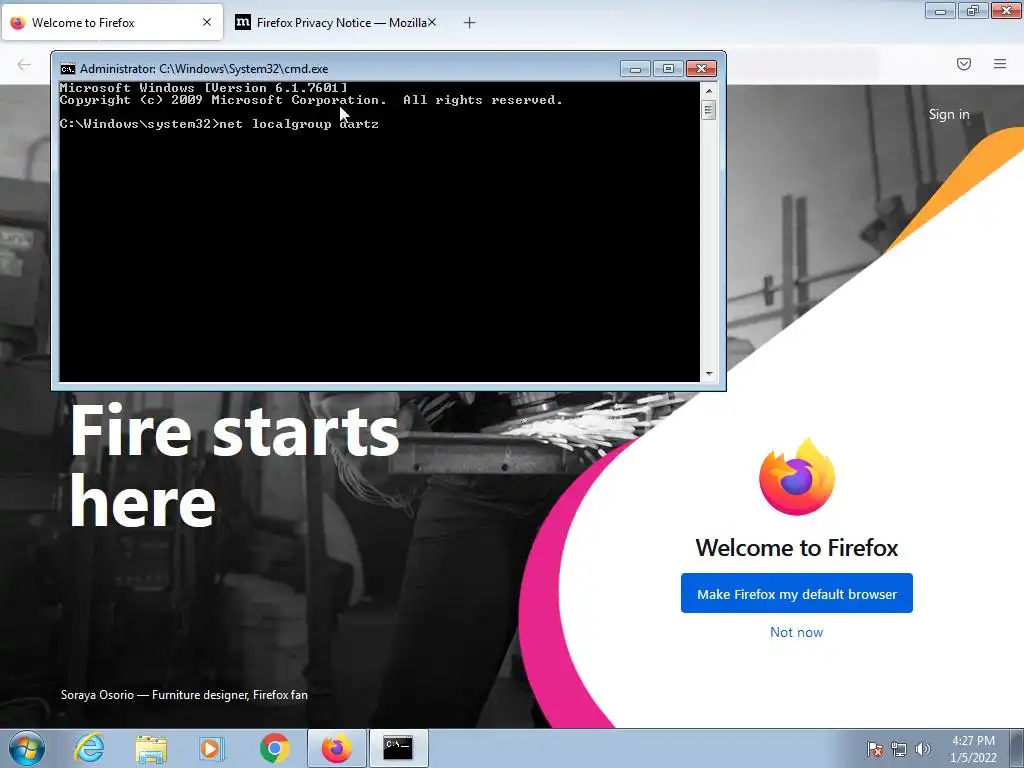This screenshot has height=768, width=1024.
Task: Open a new Firefox tab
Action: pos(470,23)
